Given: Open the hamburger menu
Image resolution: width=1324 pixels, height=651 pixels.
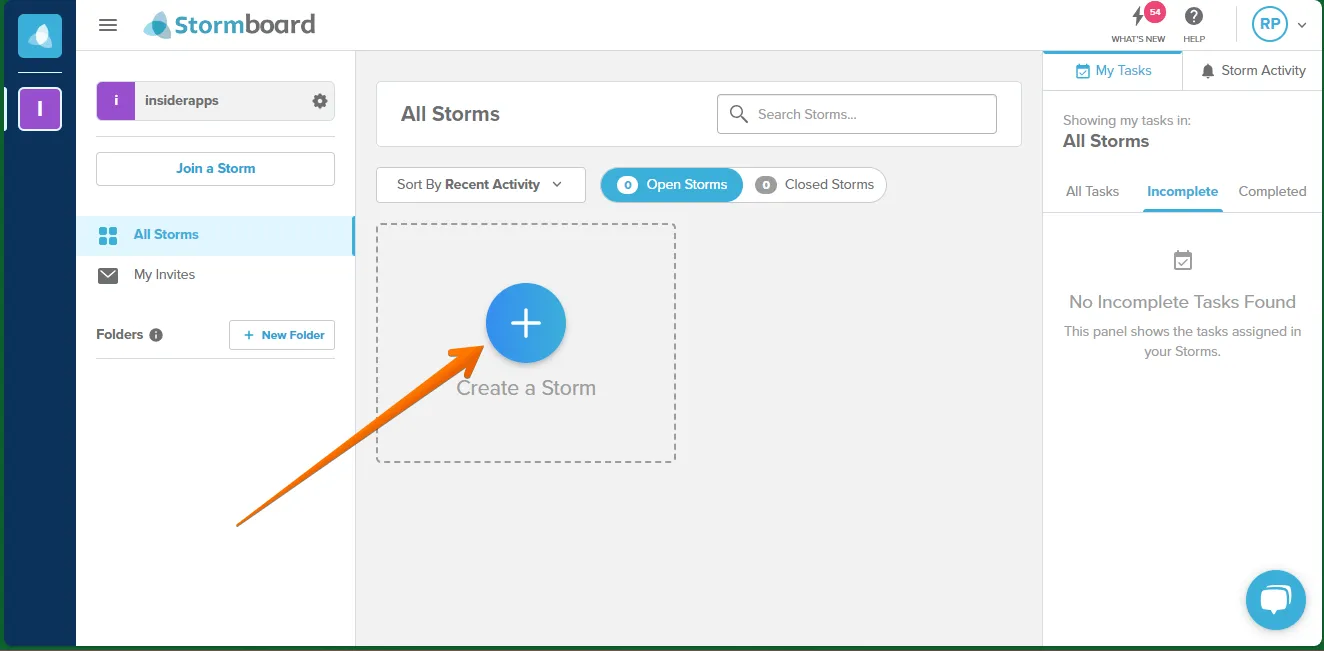Looking at the screenshot, I should [108, 25].
